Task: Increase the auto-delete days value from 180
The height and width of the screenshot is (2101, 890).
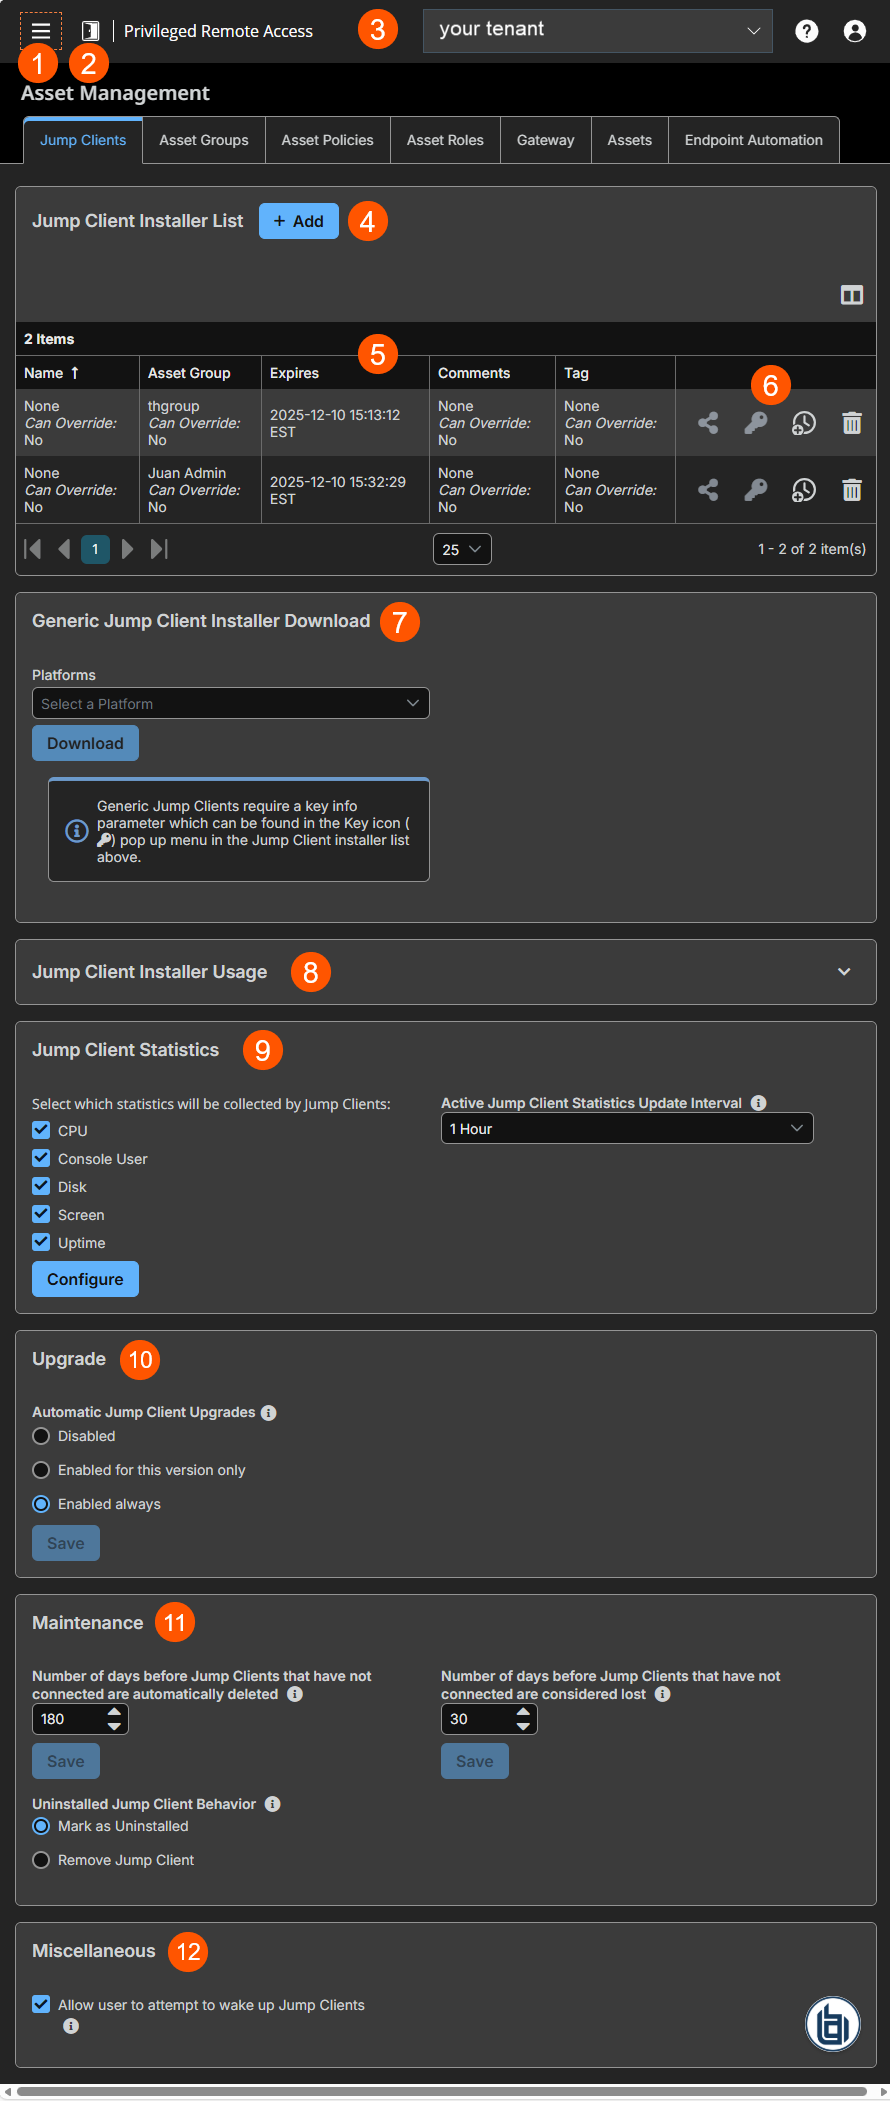Action: tap(115, 1712)
